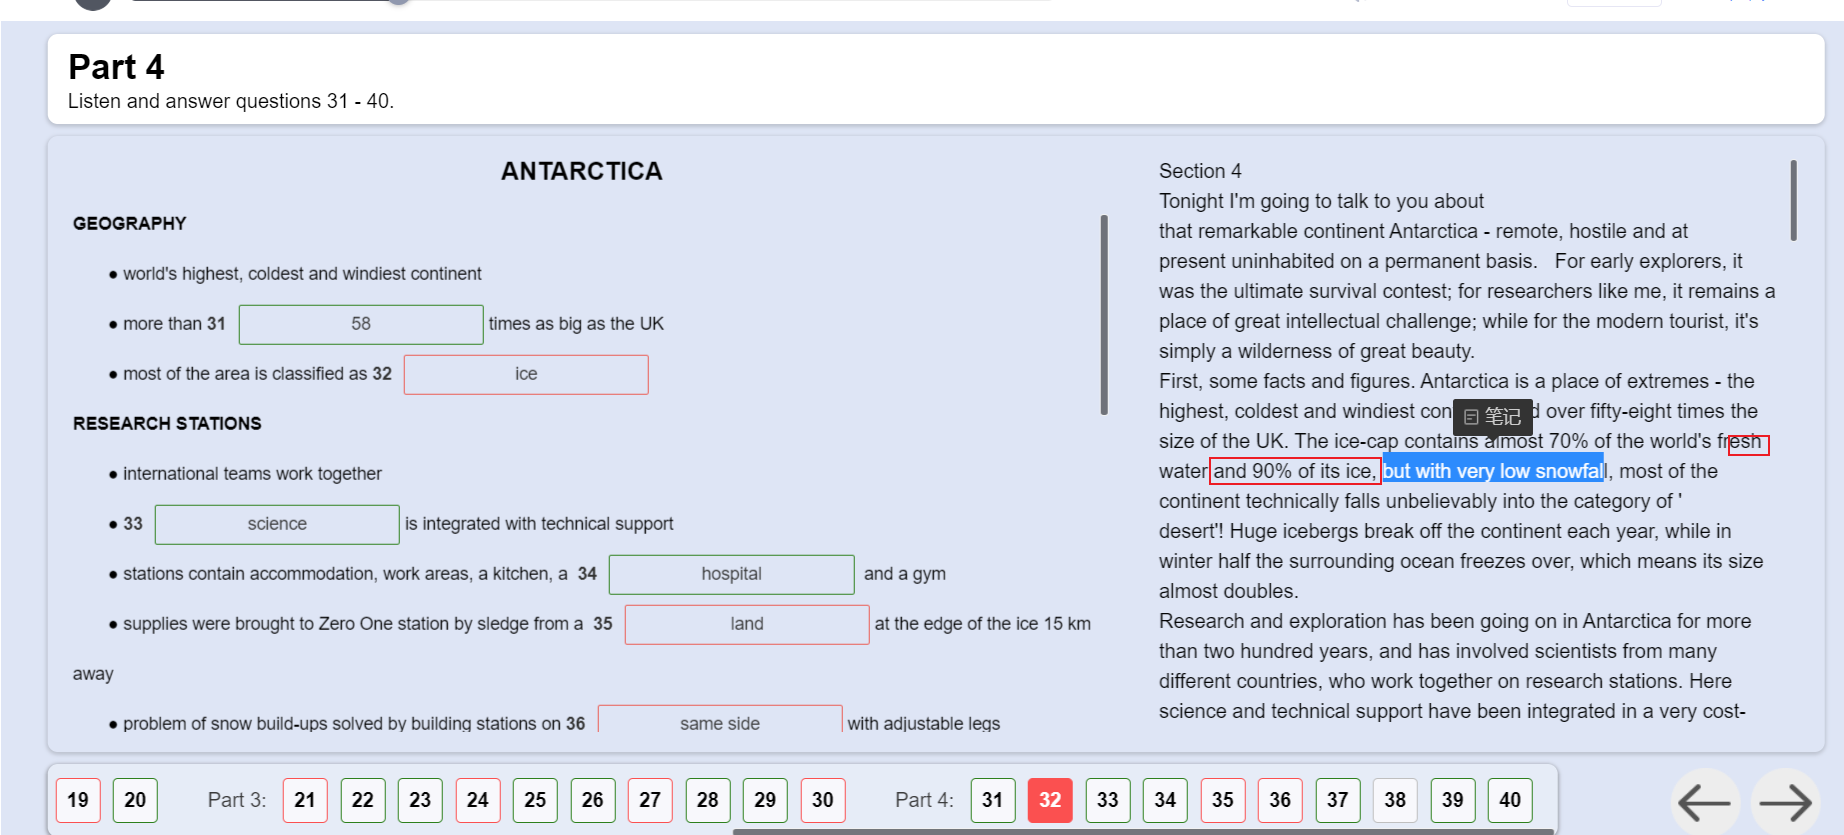
Task: Jump to question 36
Action: (1280, 800)
